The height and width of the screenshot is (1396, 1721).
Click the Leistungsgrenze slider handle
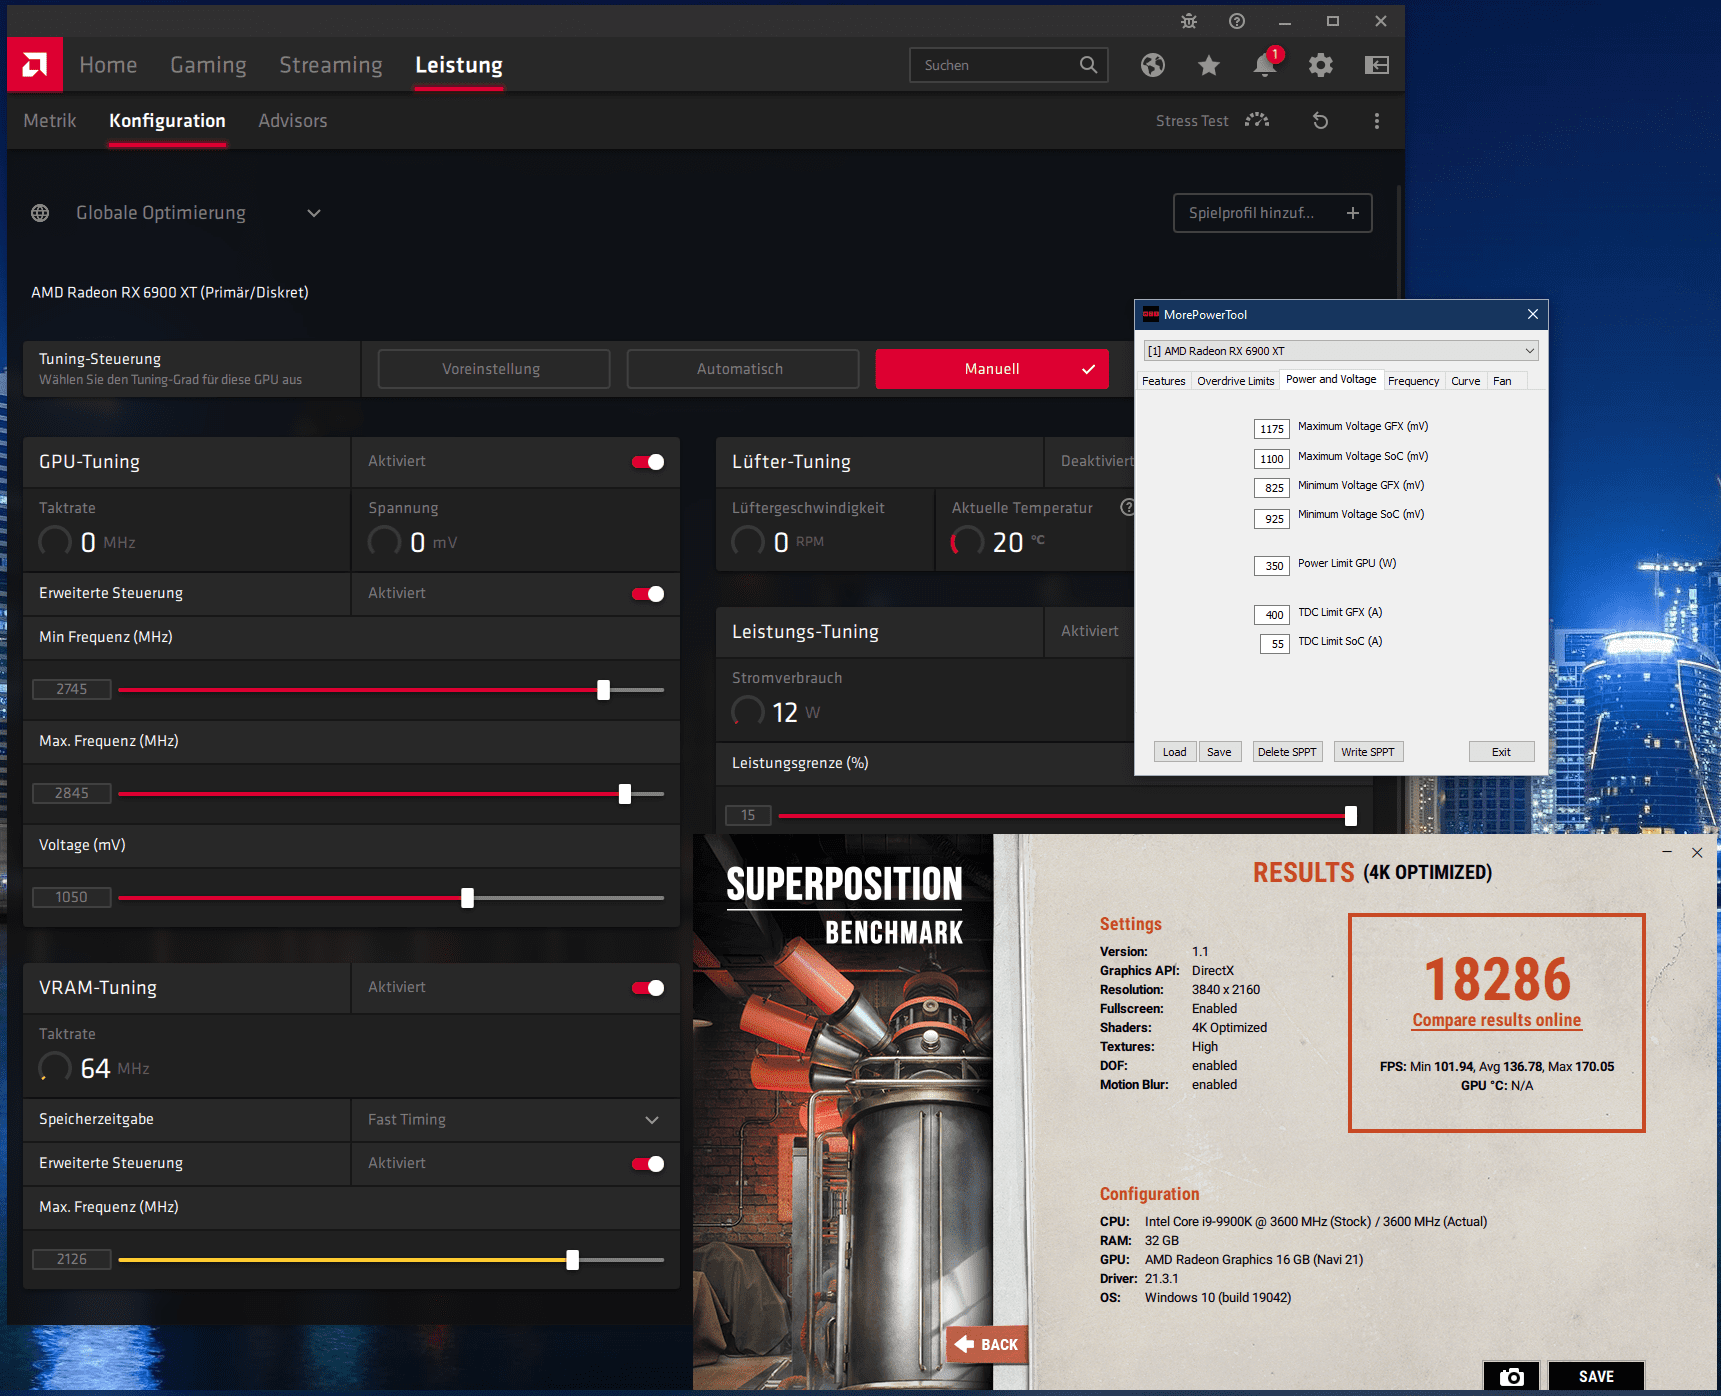[x=1351, y=816]
